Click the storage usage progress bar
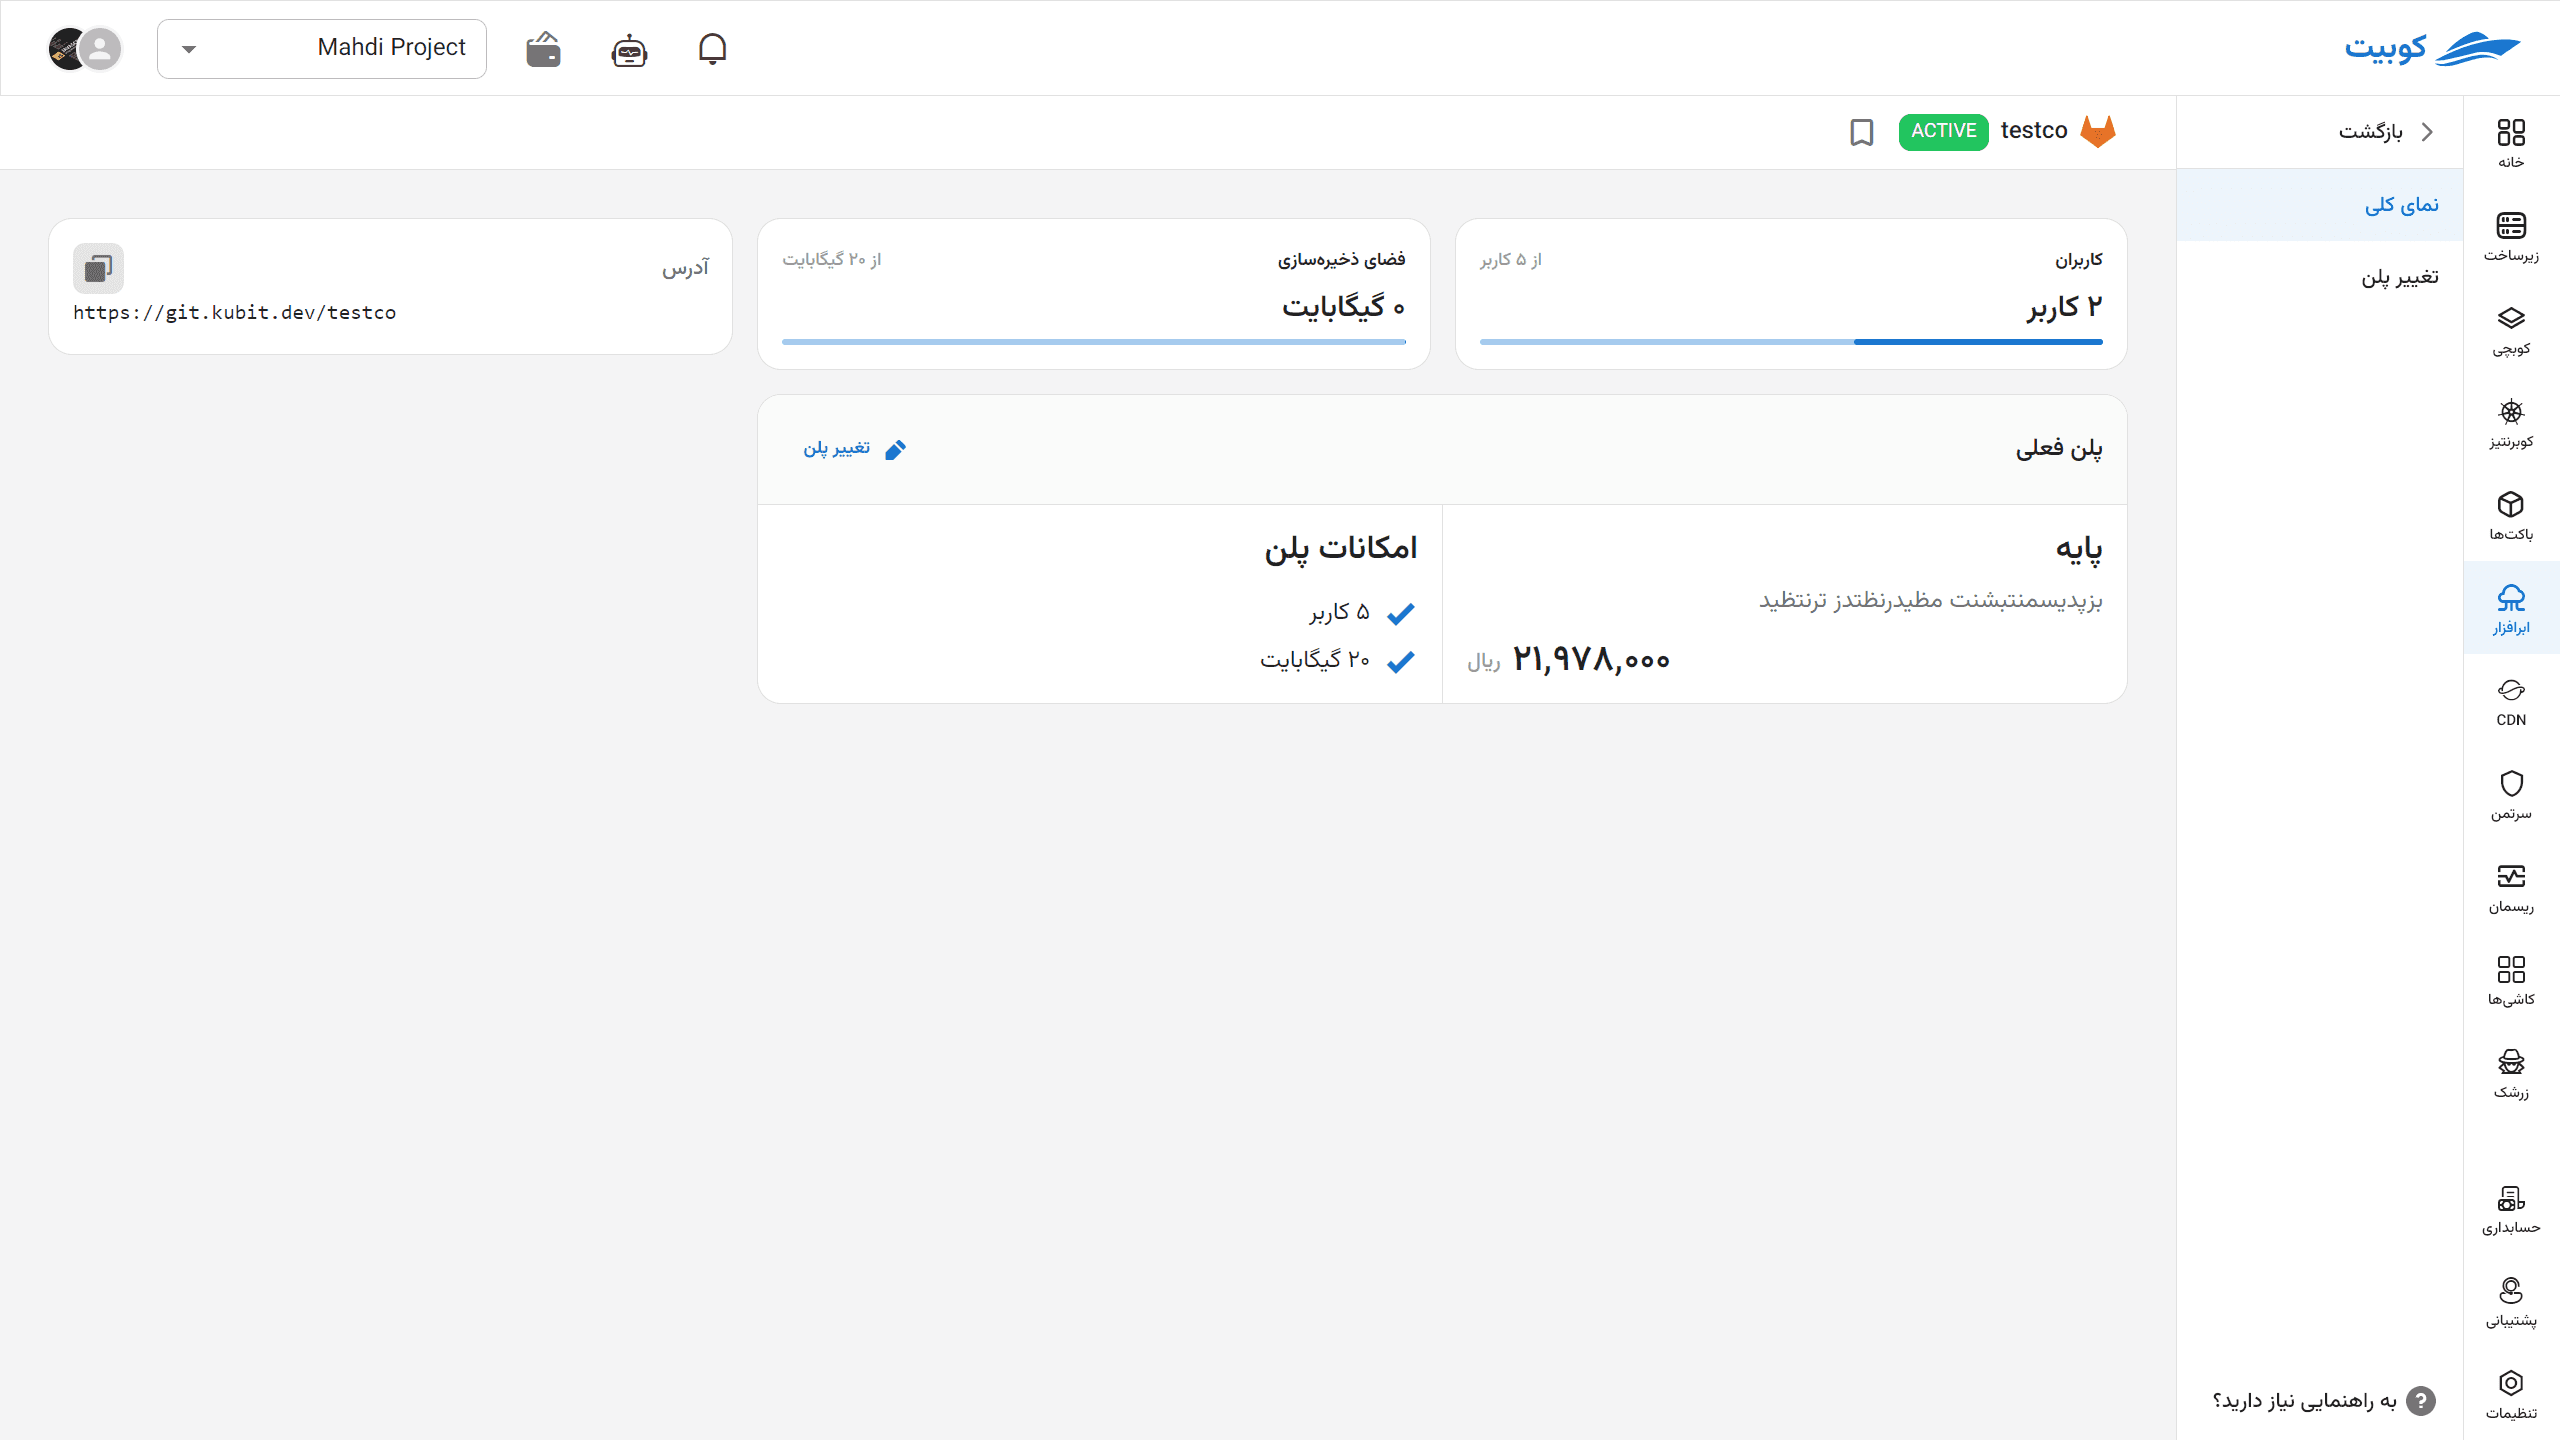This screenshot has width=2560, height=1440. (1094, 342)
